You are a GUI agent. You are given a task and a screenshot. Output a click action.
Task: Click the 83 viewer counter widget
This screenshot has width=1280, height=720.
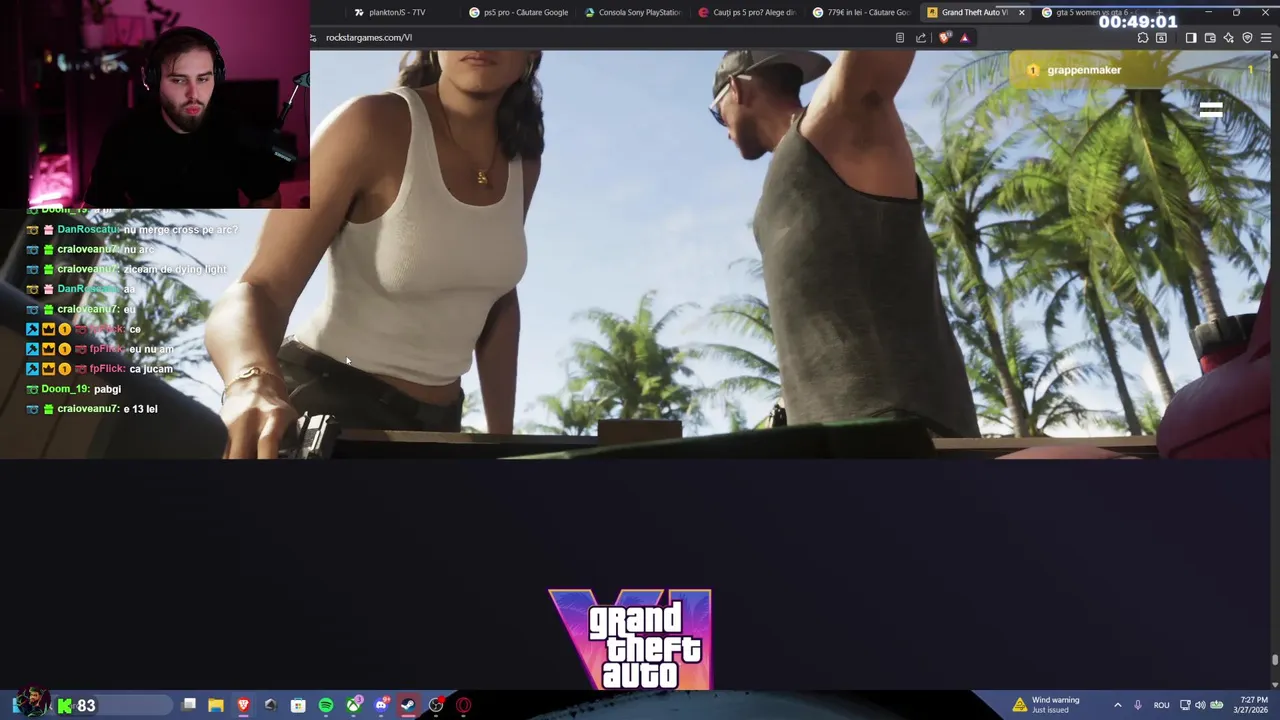point(78,706)
